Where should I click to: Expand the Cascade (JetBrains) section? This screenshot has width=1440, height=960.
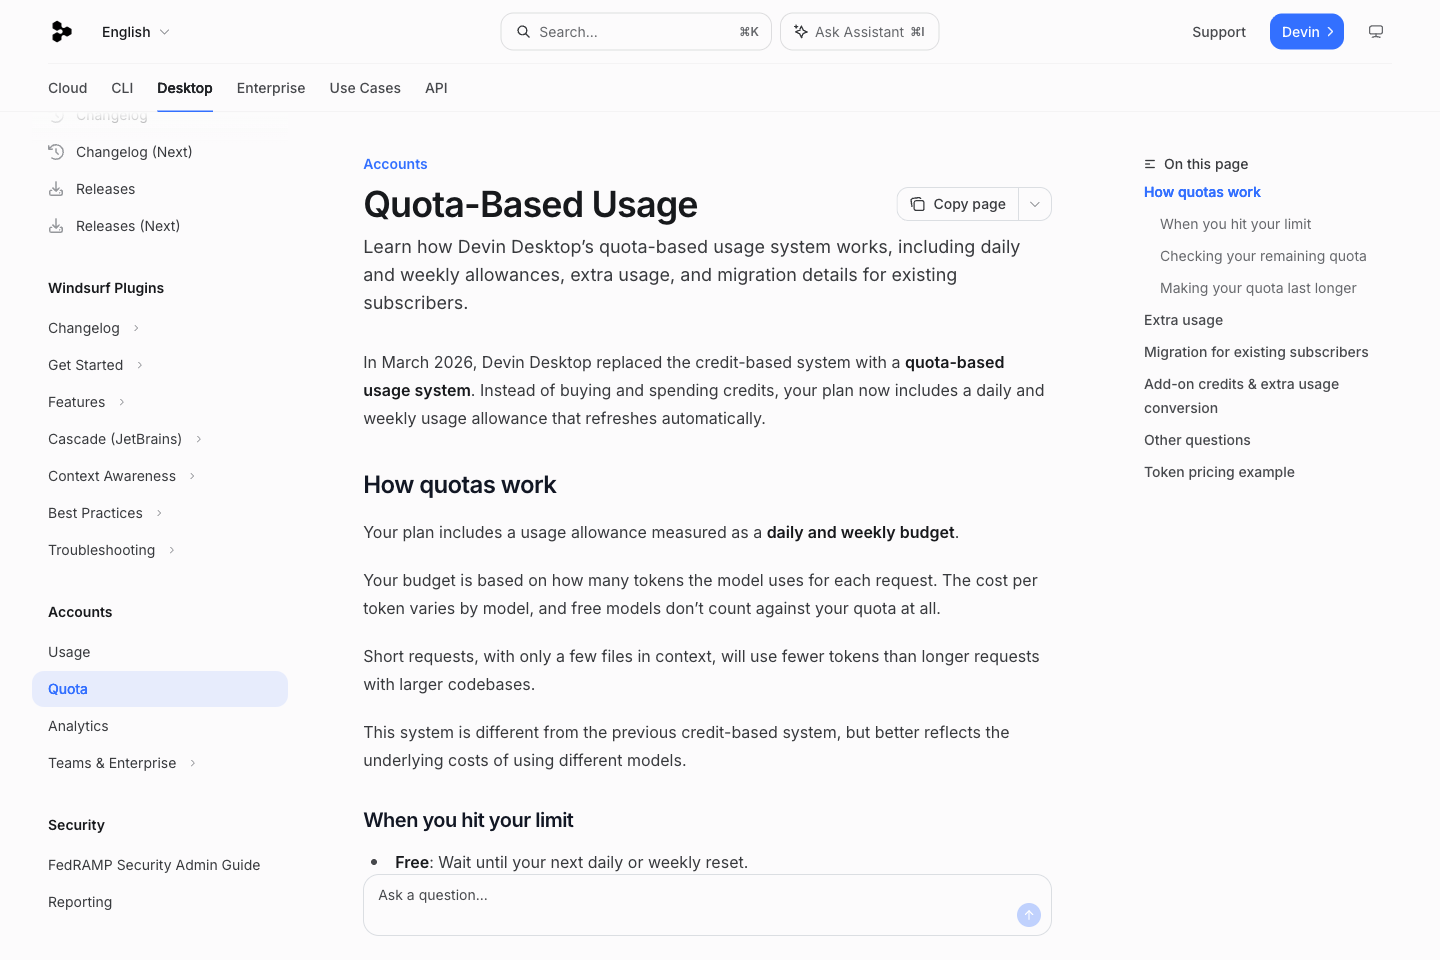199,439
